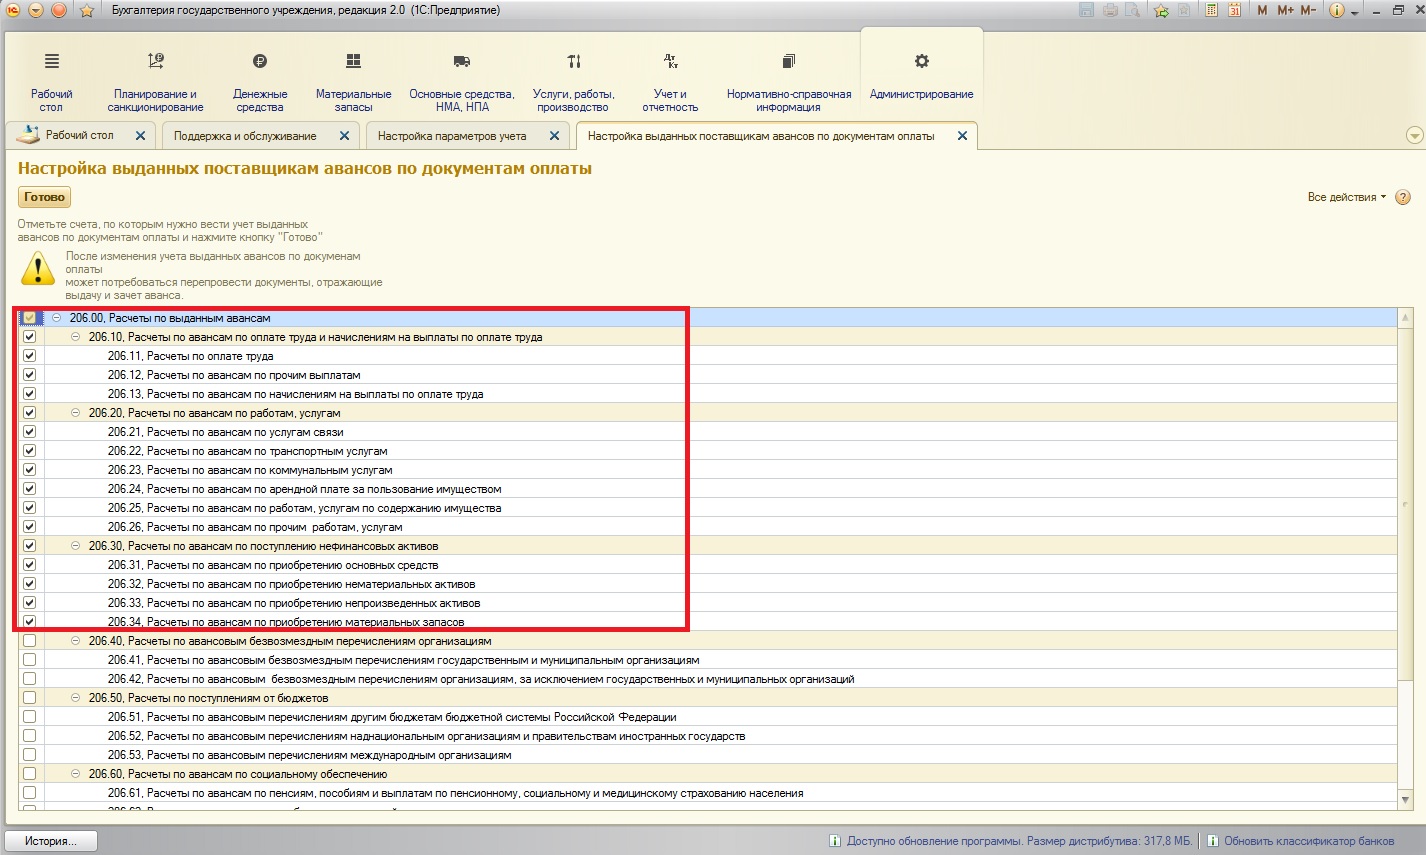Open Доступно обновление программы link
The height and width of the screenshot is (855, 1426).
point(1020,841)
